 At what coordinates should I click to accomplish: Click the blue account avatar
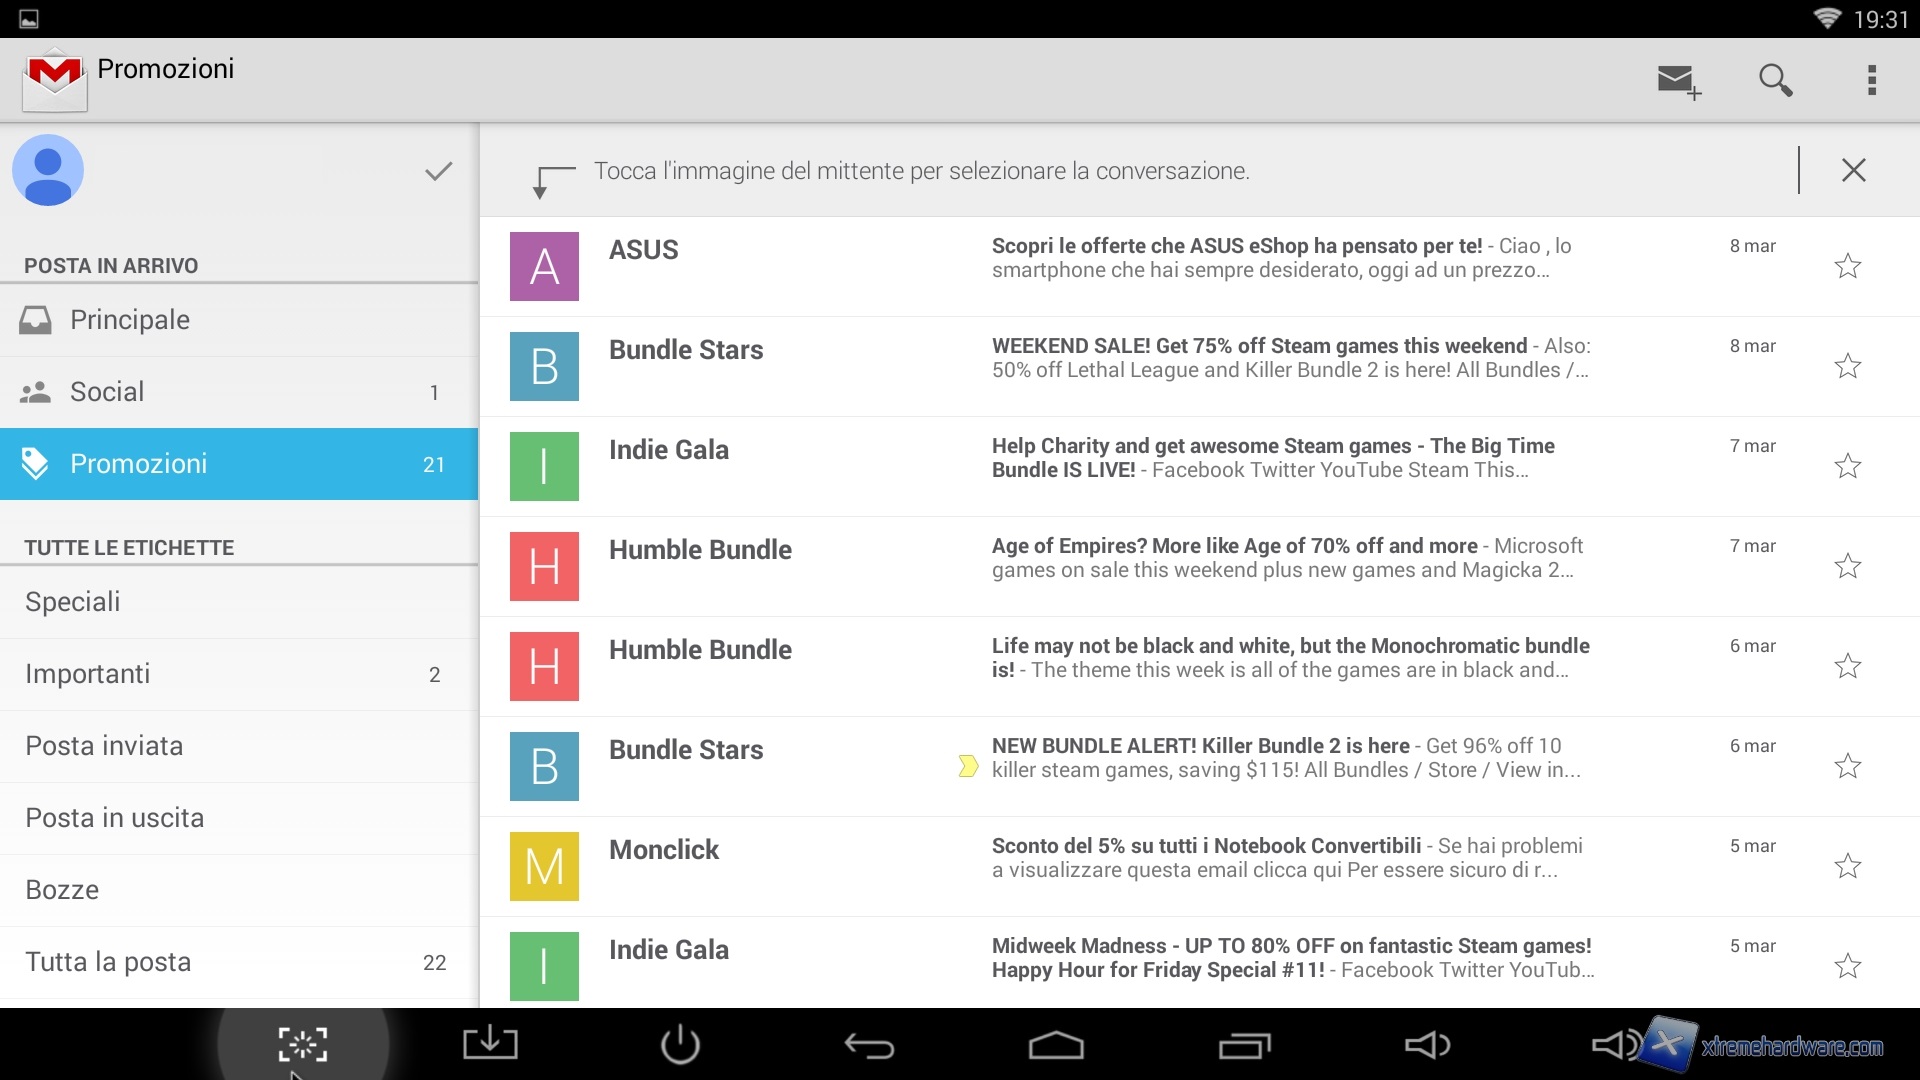click(48, 170)
